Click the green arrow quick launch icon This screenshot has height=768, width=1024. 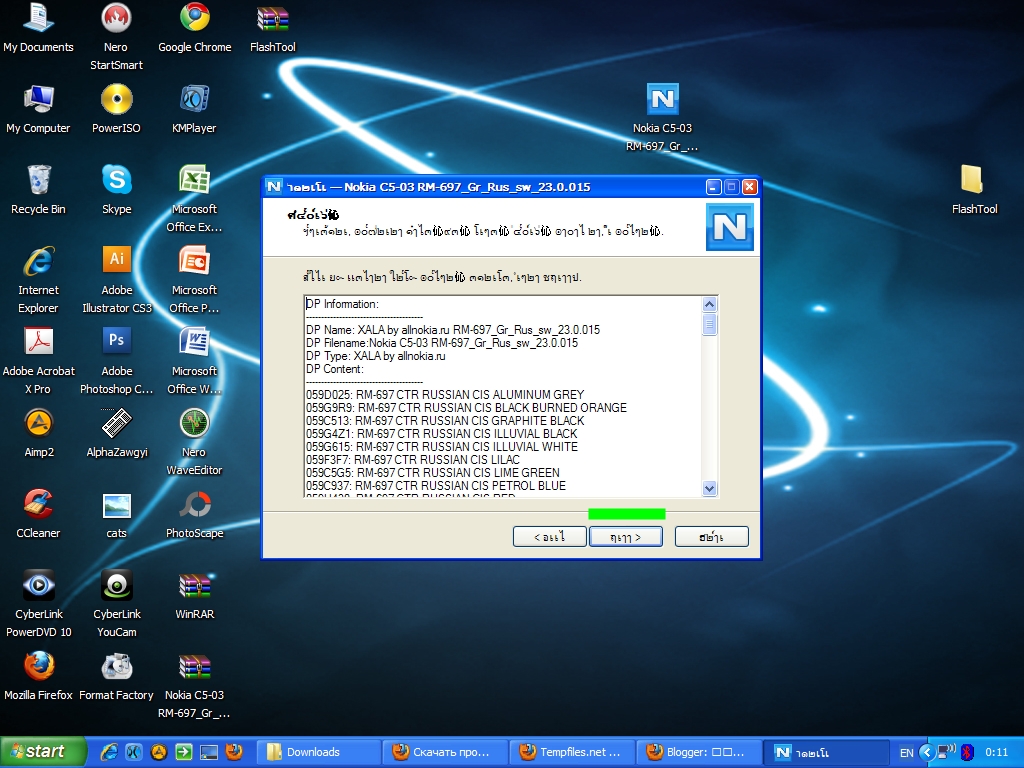184,752
